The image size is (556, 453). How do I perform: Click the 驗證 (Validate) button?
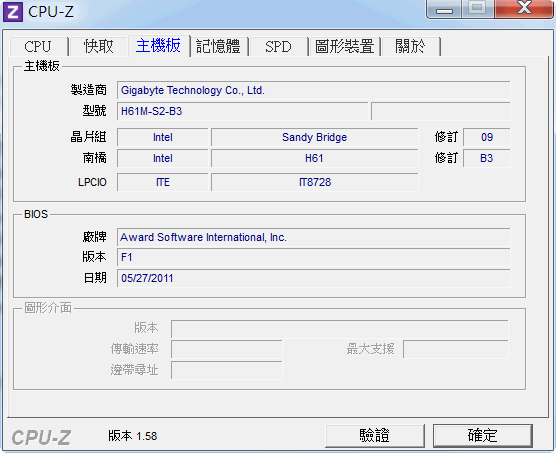click(375, 435)
